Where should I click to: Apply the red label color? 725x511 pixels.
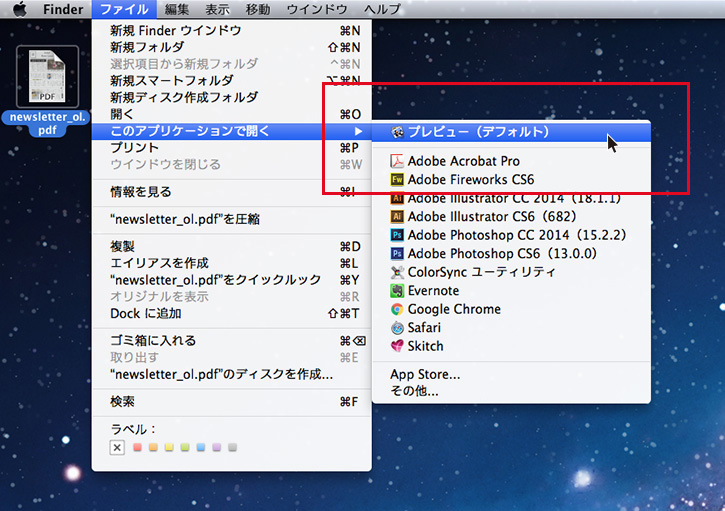137,448
